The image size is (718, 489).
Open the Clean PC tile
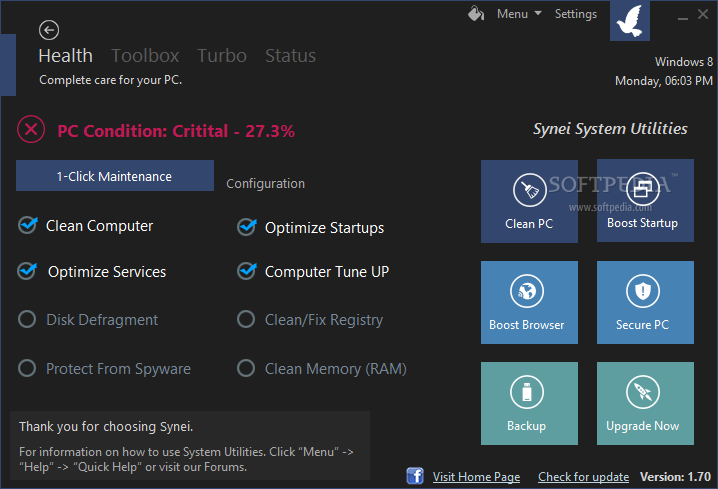529,201
